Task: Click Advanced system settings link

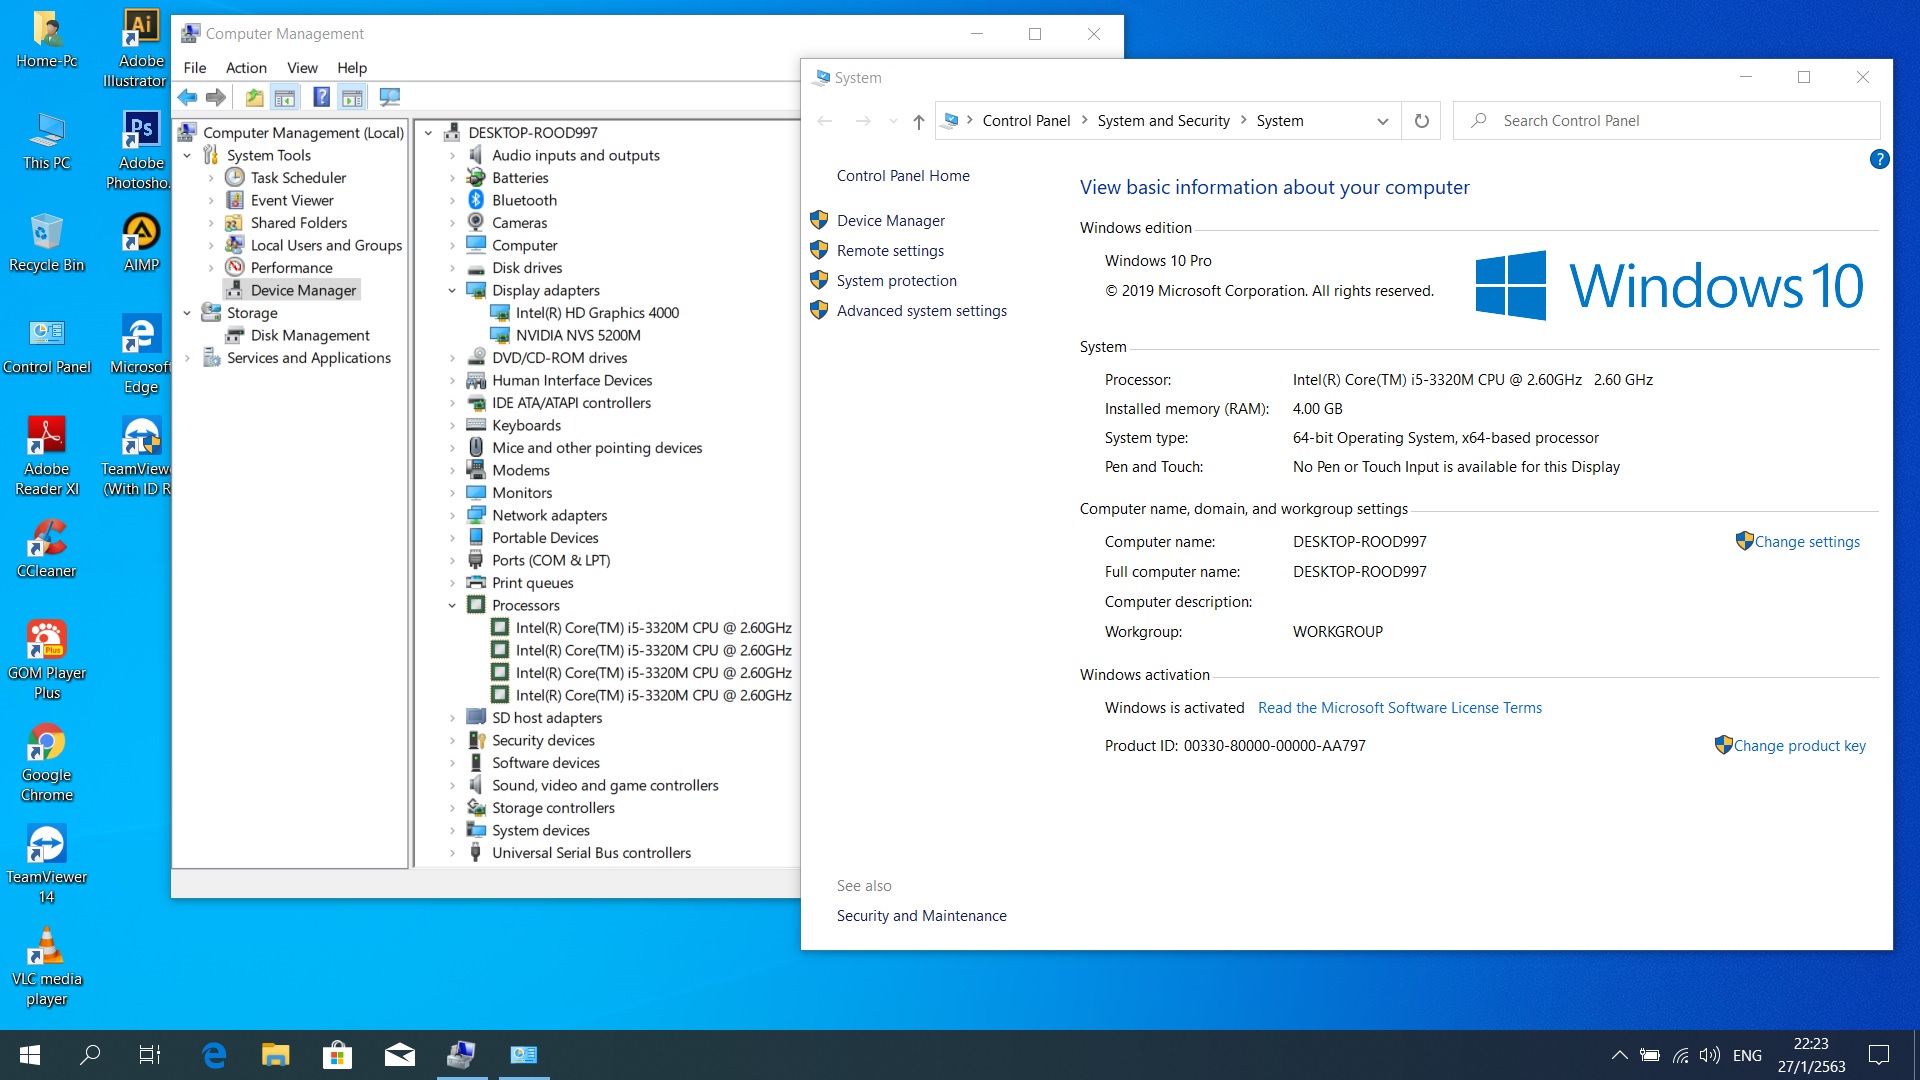Action: 921,311
